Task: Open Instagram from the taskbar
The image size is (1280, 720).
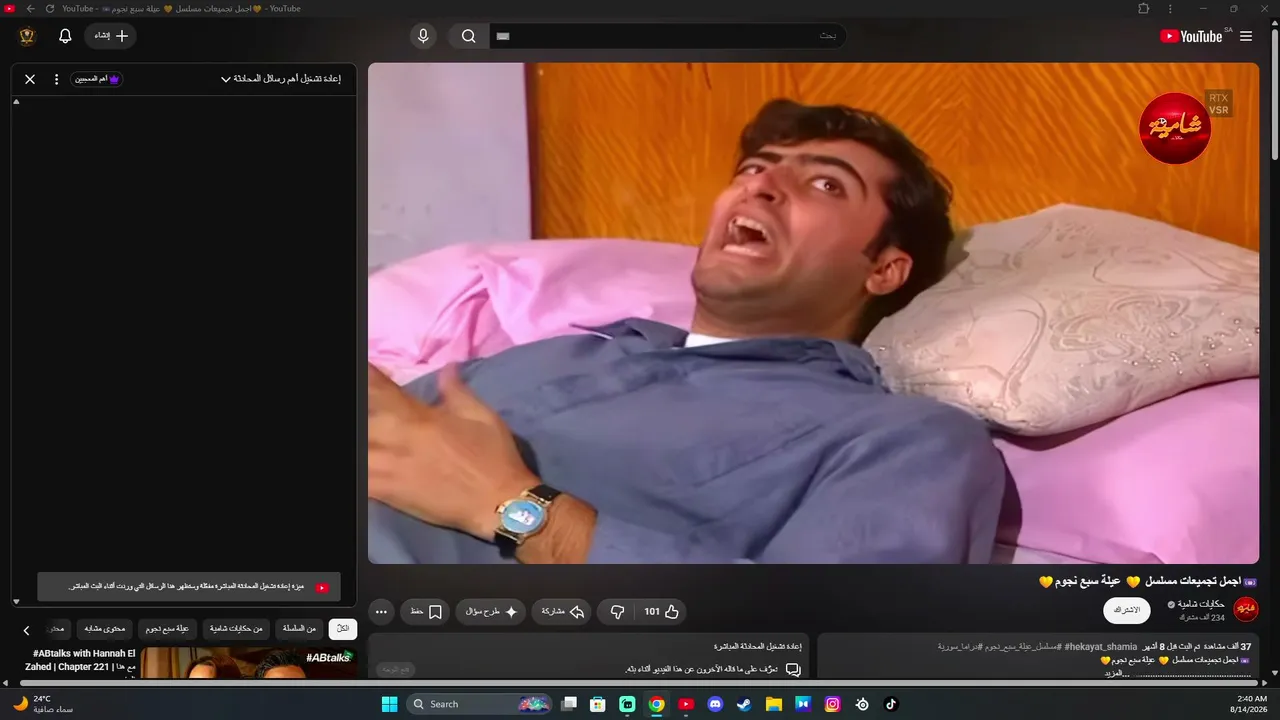Action: [832, 704]
